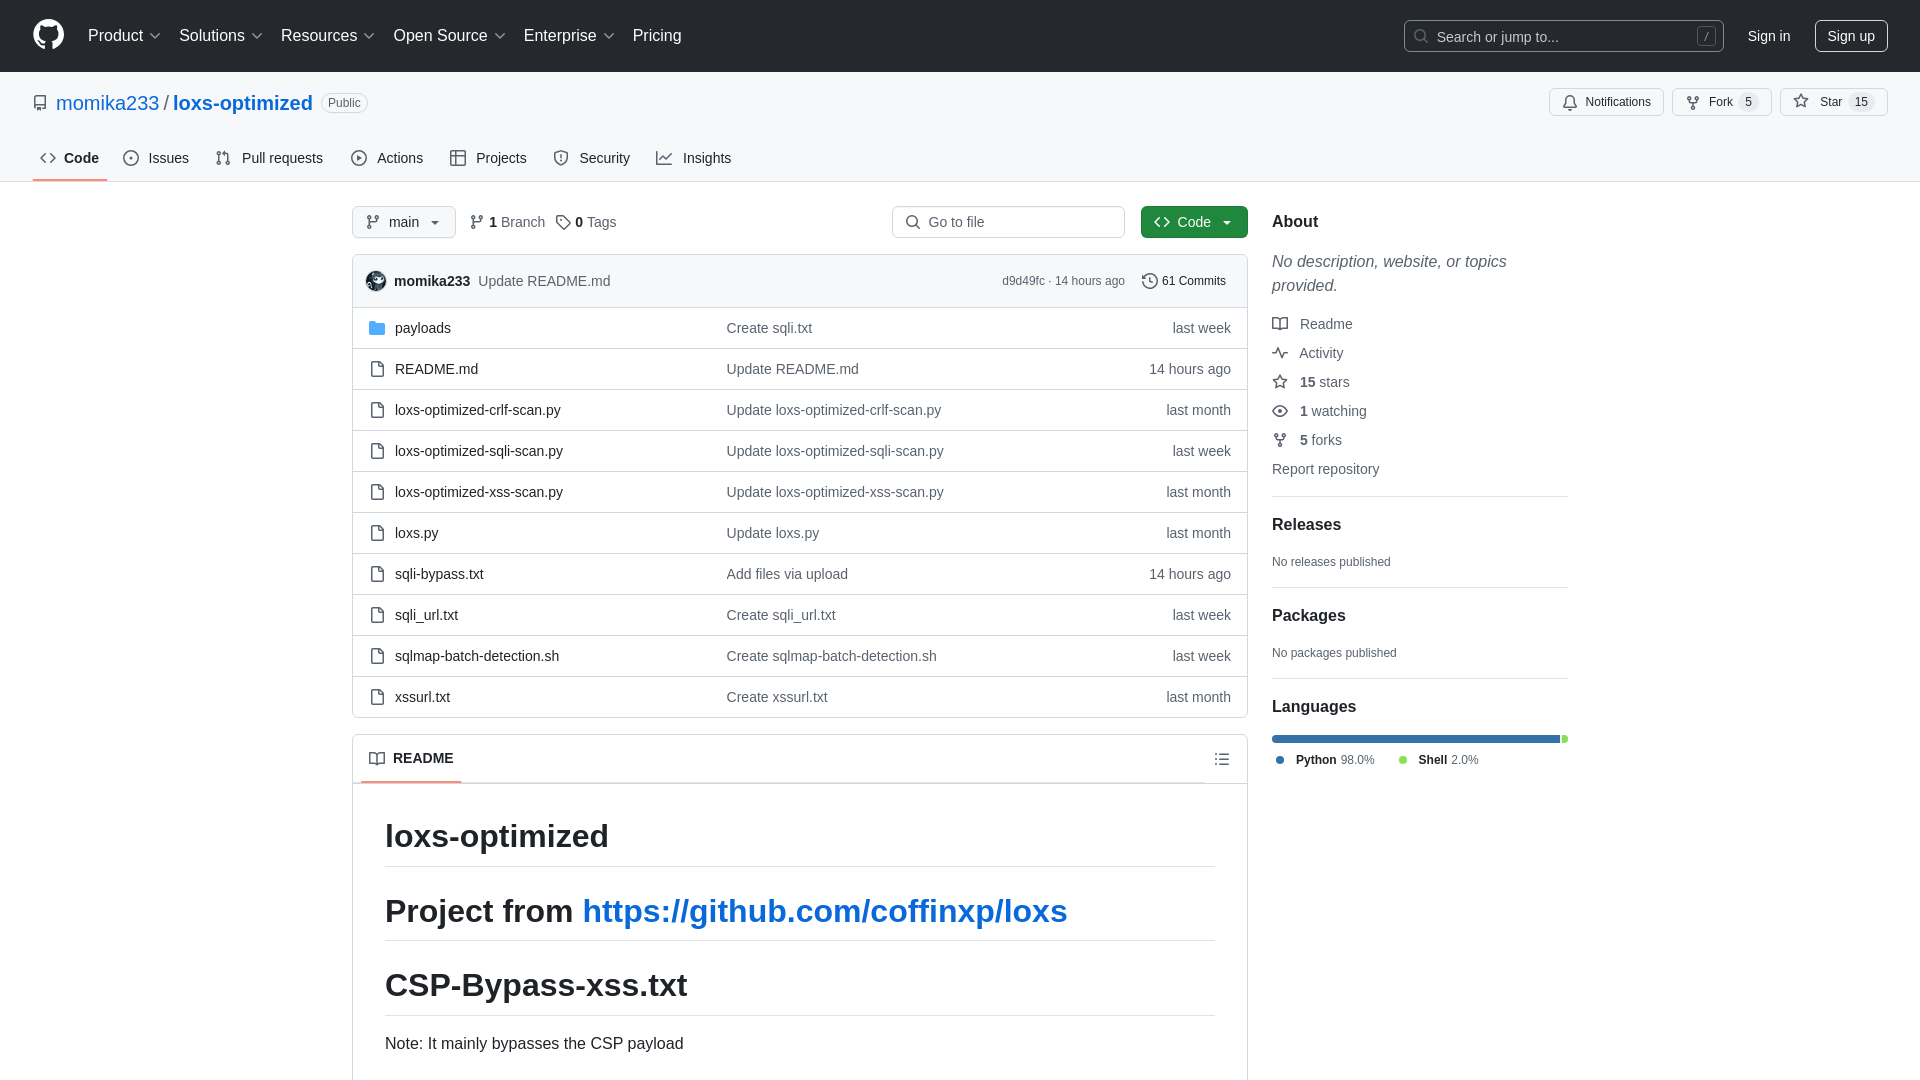Click the sqli-bypass.txt file icon
Viewport: 1920px width, 1080px height.
pyautogui.click(x=377, y=574)
